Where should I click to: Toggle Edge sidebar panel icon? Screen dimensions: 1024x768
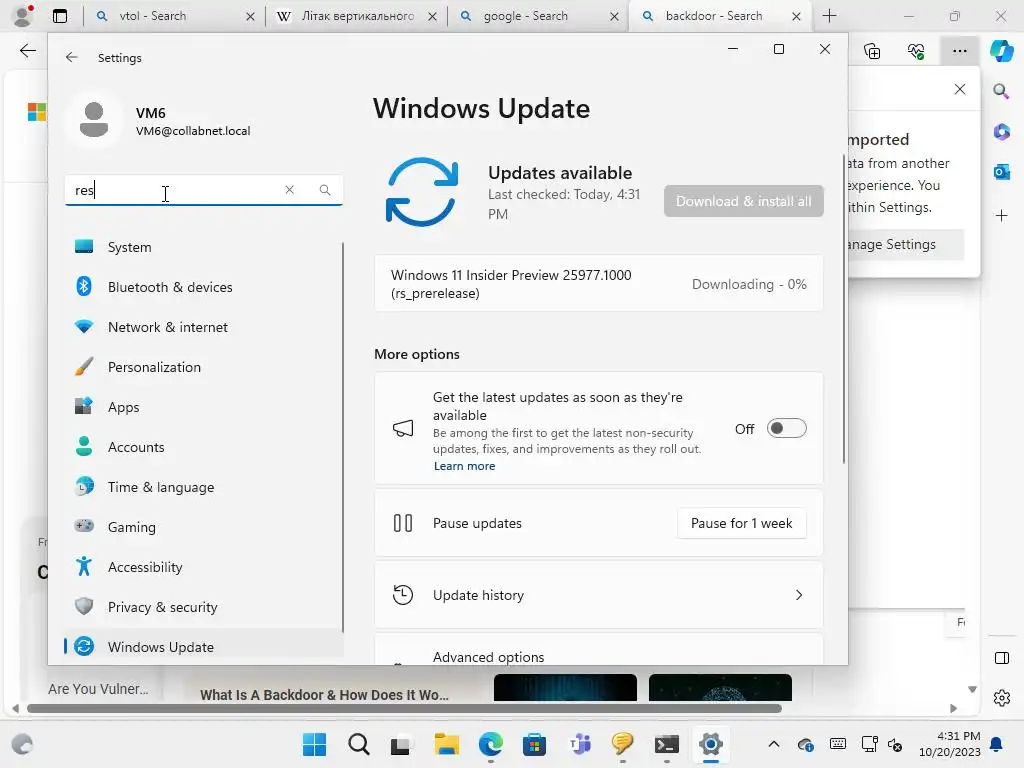1001,658
